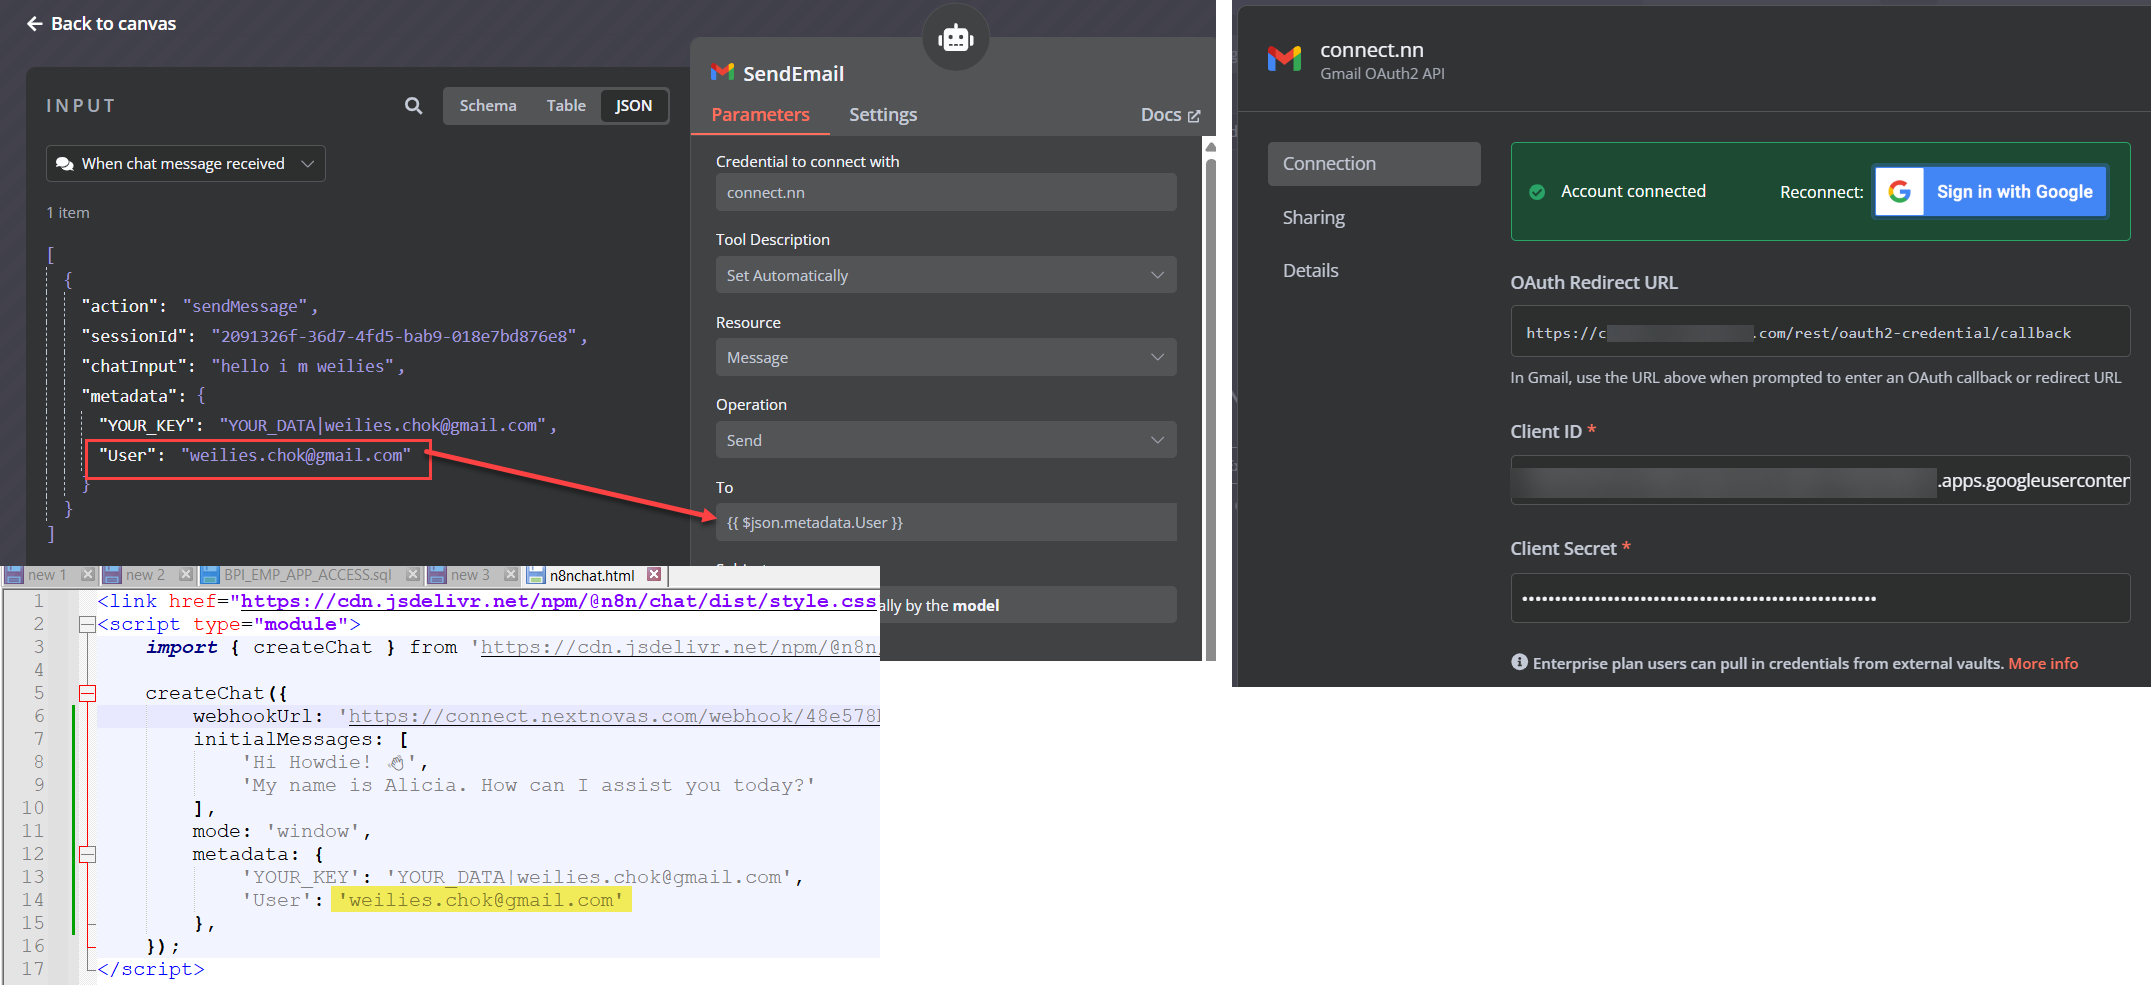This screenshot has height=985, width=2151.
Task: Click credential field showing connect.nn
Action: [x=946, y=192]
